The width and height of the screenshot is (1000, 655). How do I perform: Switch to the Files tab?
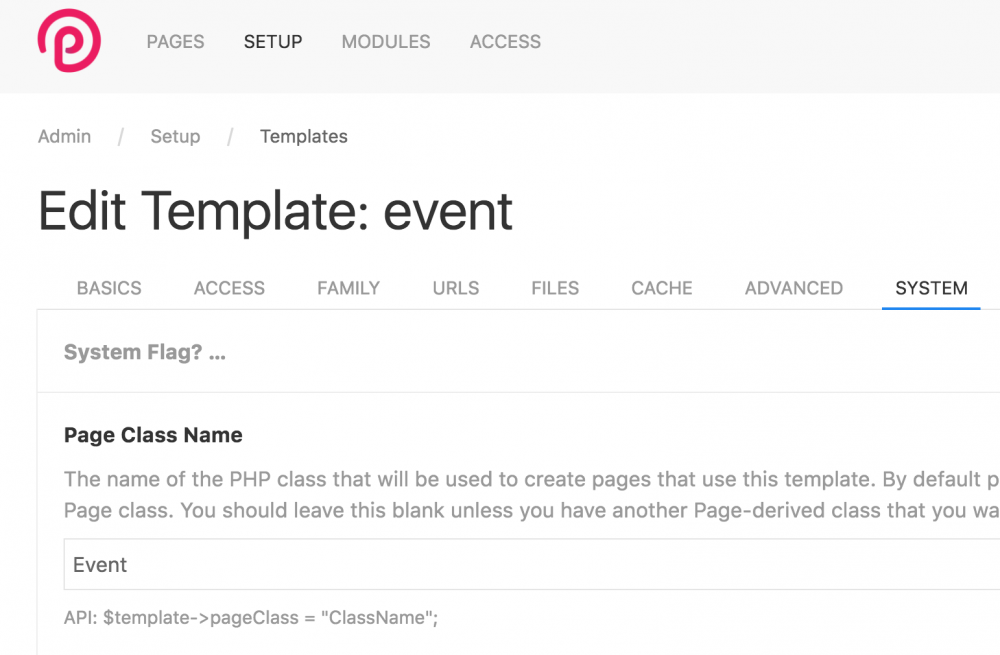tap(555, 288)
